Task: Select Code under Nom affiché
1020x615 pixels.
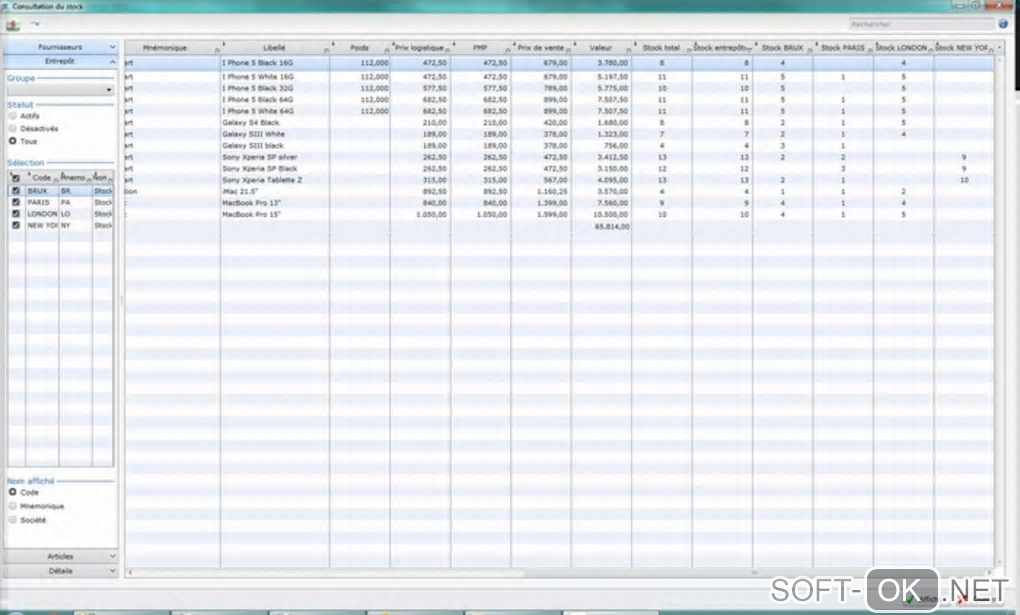Action: pos(12,492)
